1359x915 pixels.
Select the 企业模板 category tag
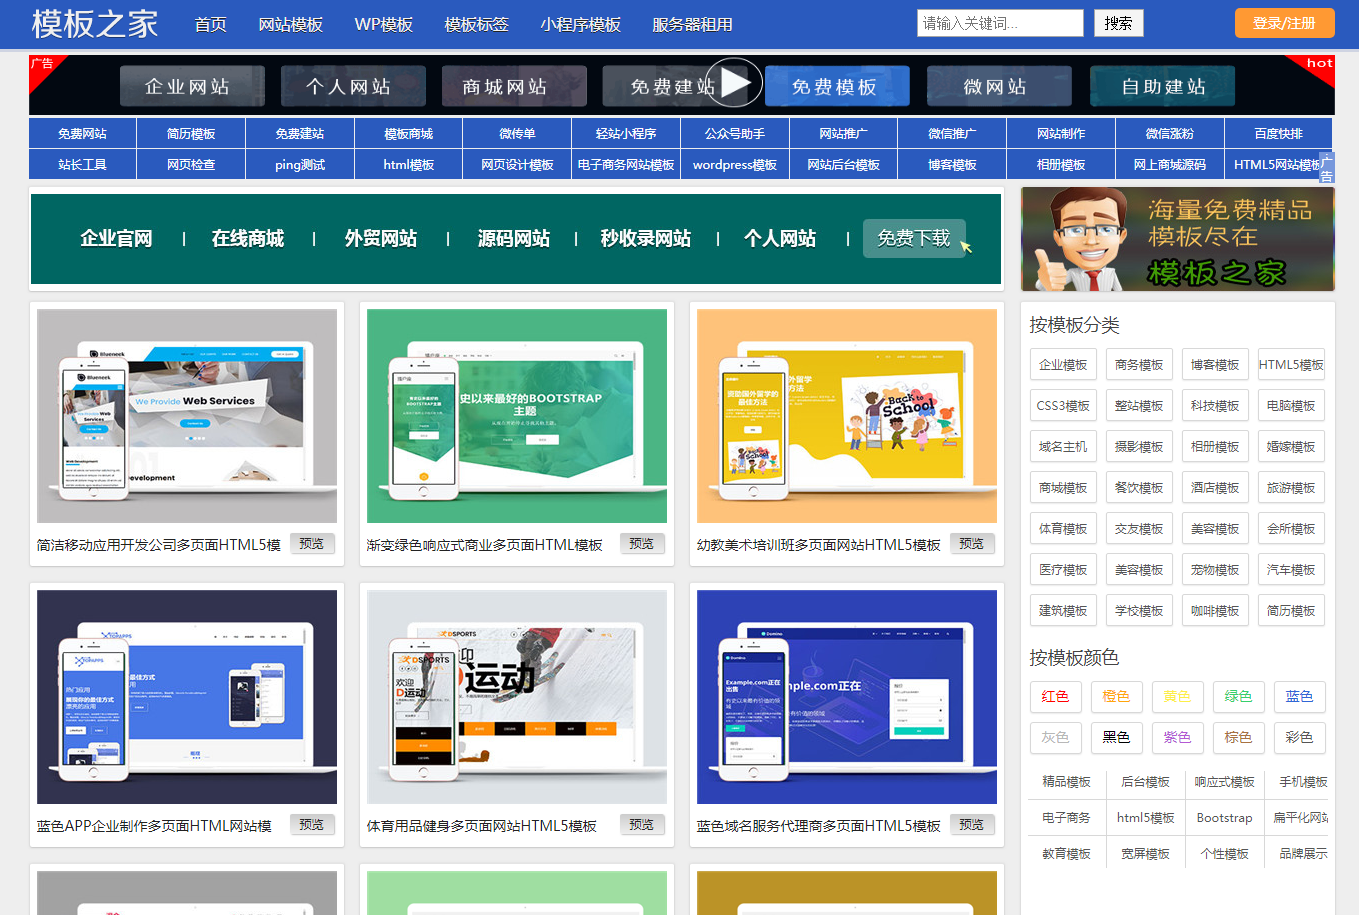pos(1063,365)
